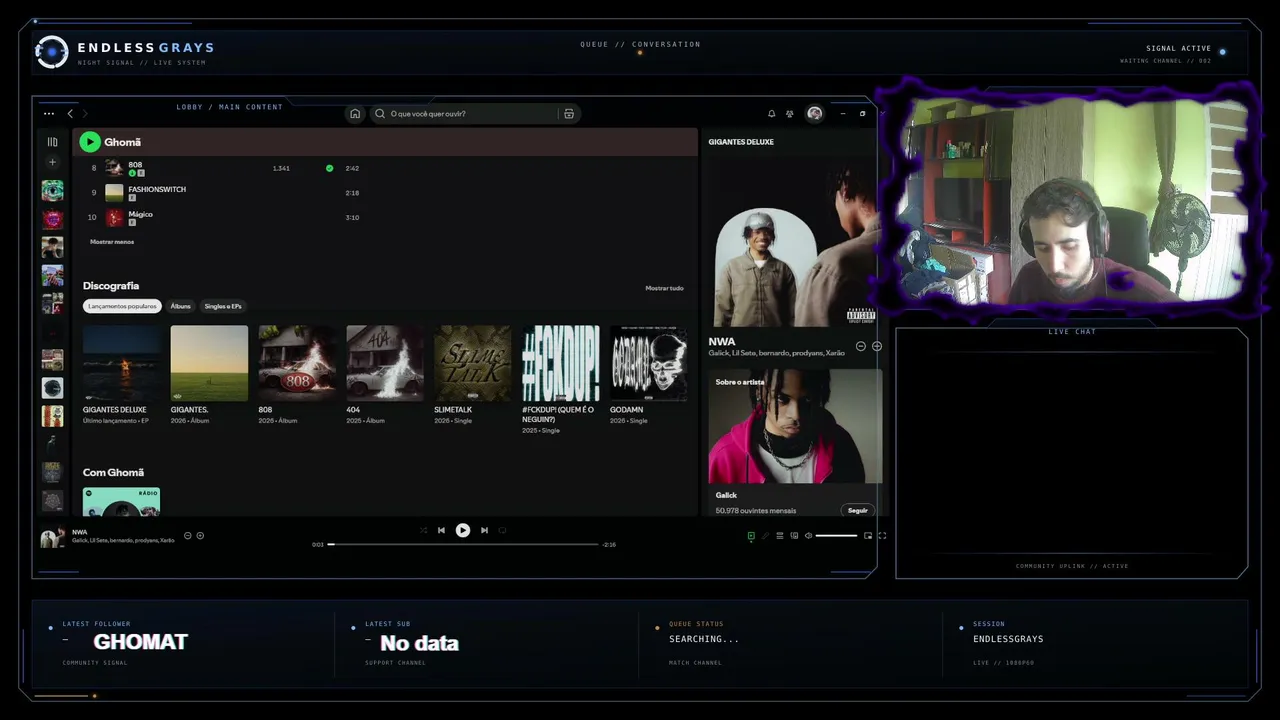Add NWA to library via the panel's plus icon
The width and height of the screenshot is (1280, 720).
[877, 346]
